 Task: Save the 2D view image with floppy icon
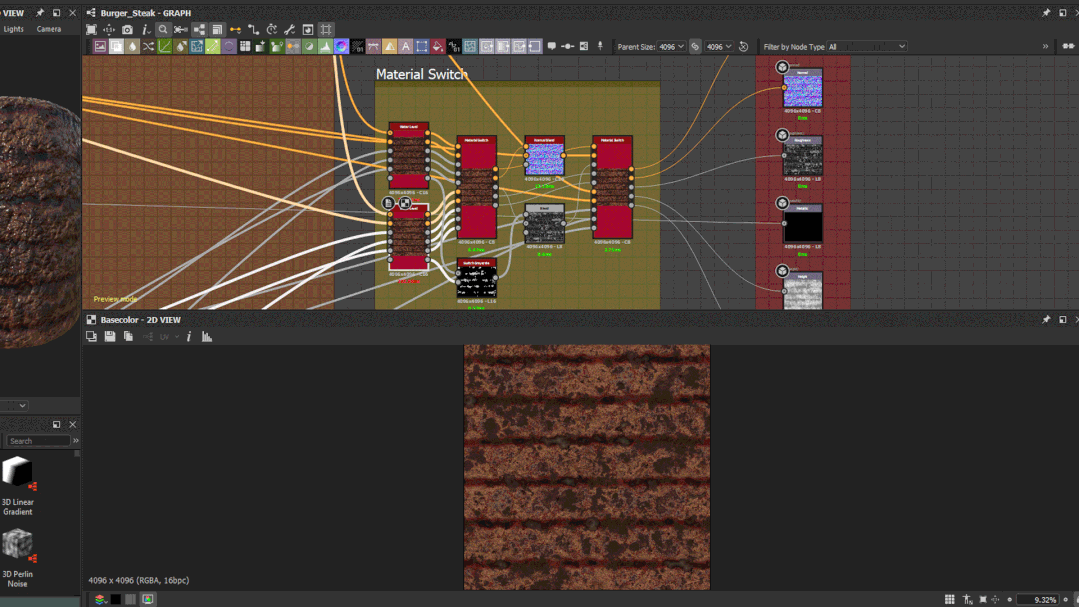coord(109,337)
